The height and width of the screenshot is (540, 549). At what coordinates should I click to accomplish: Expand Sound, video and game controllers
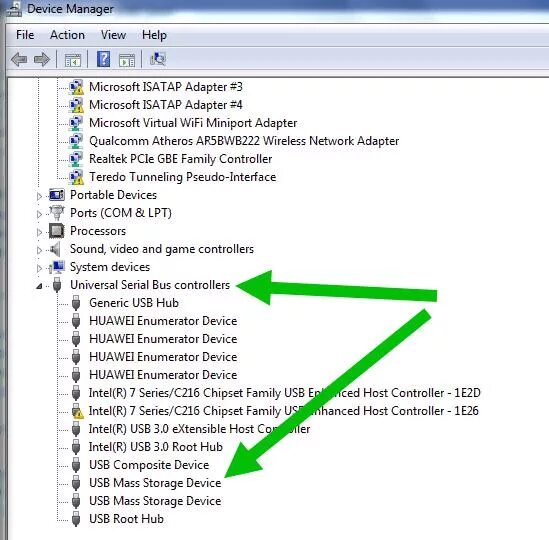pos(39,250)
